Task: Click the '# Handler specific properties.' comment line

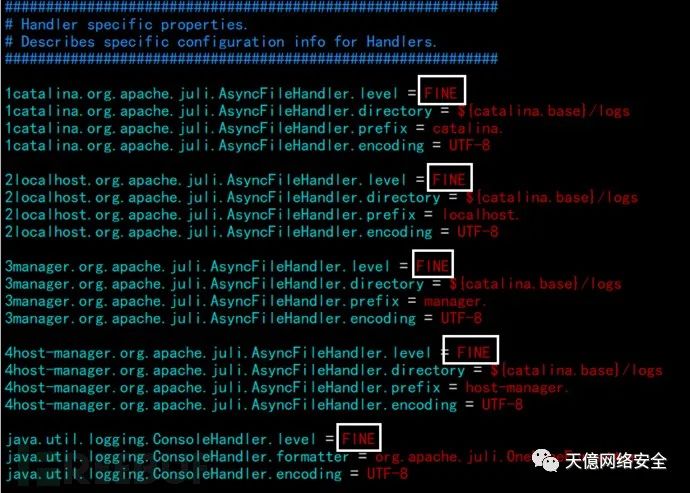Action: pyautogui.click(x=126, y=24)
